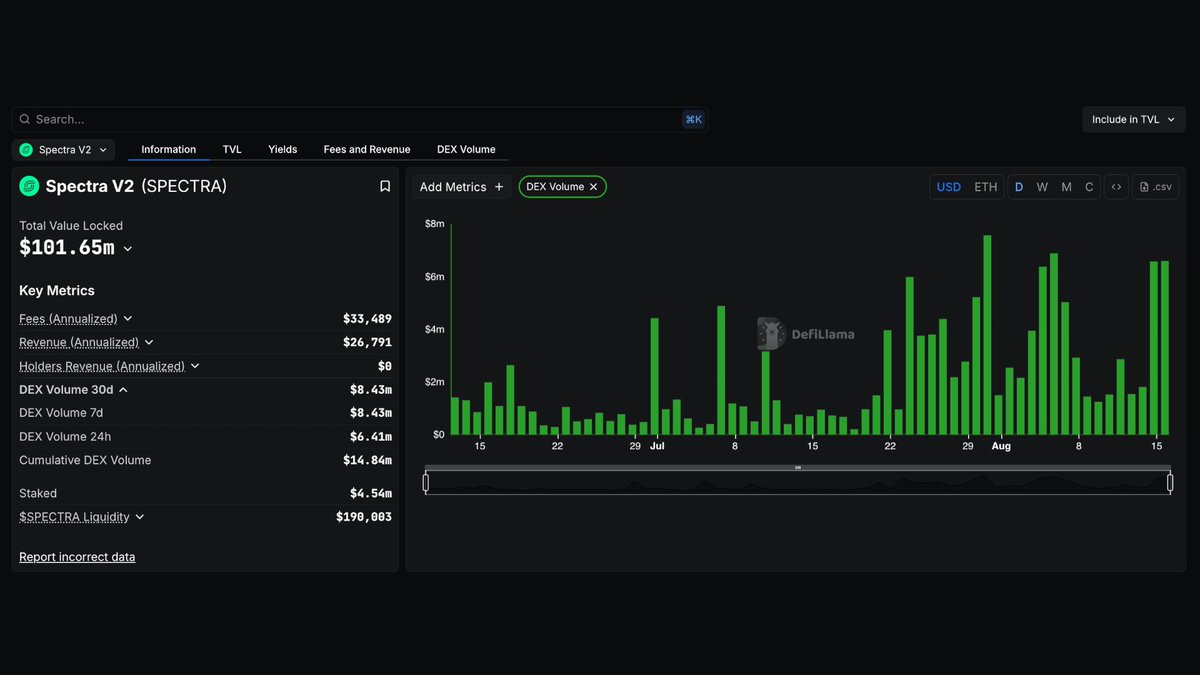The height and width of the screenshot is (675, 1200).
Task: Open the DEX Volume tab
Action: pos(466,150)
